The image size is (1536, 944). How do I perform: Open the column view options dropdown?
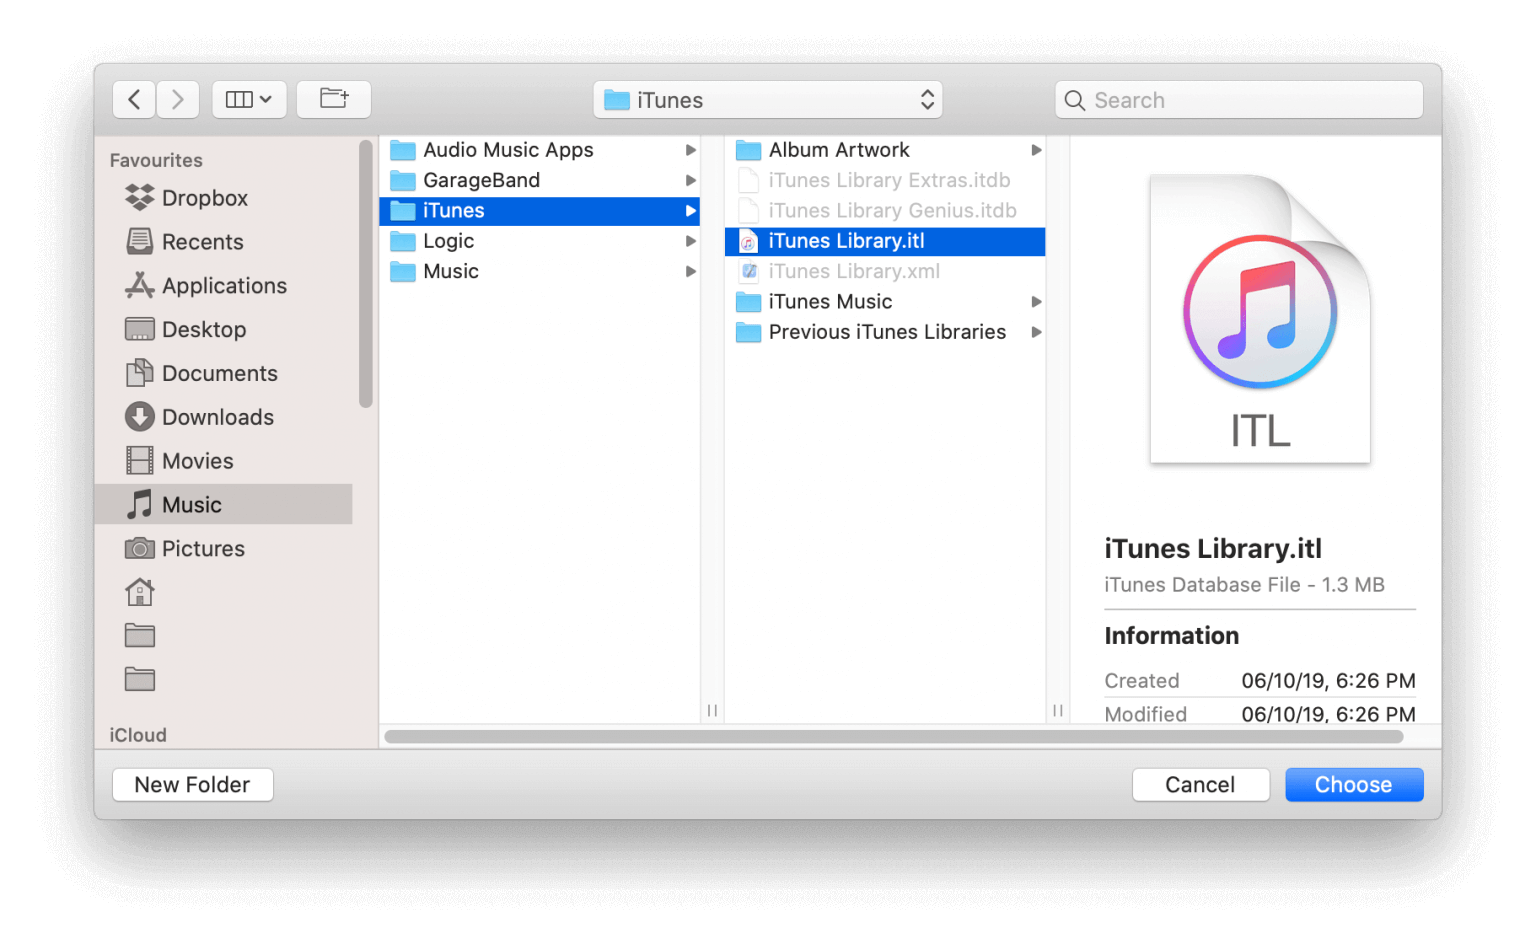(x=249, y=100)
